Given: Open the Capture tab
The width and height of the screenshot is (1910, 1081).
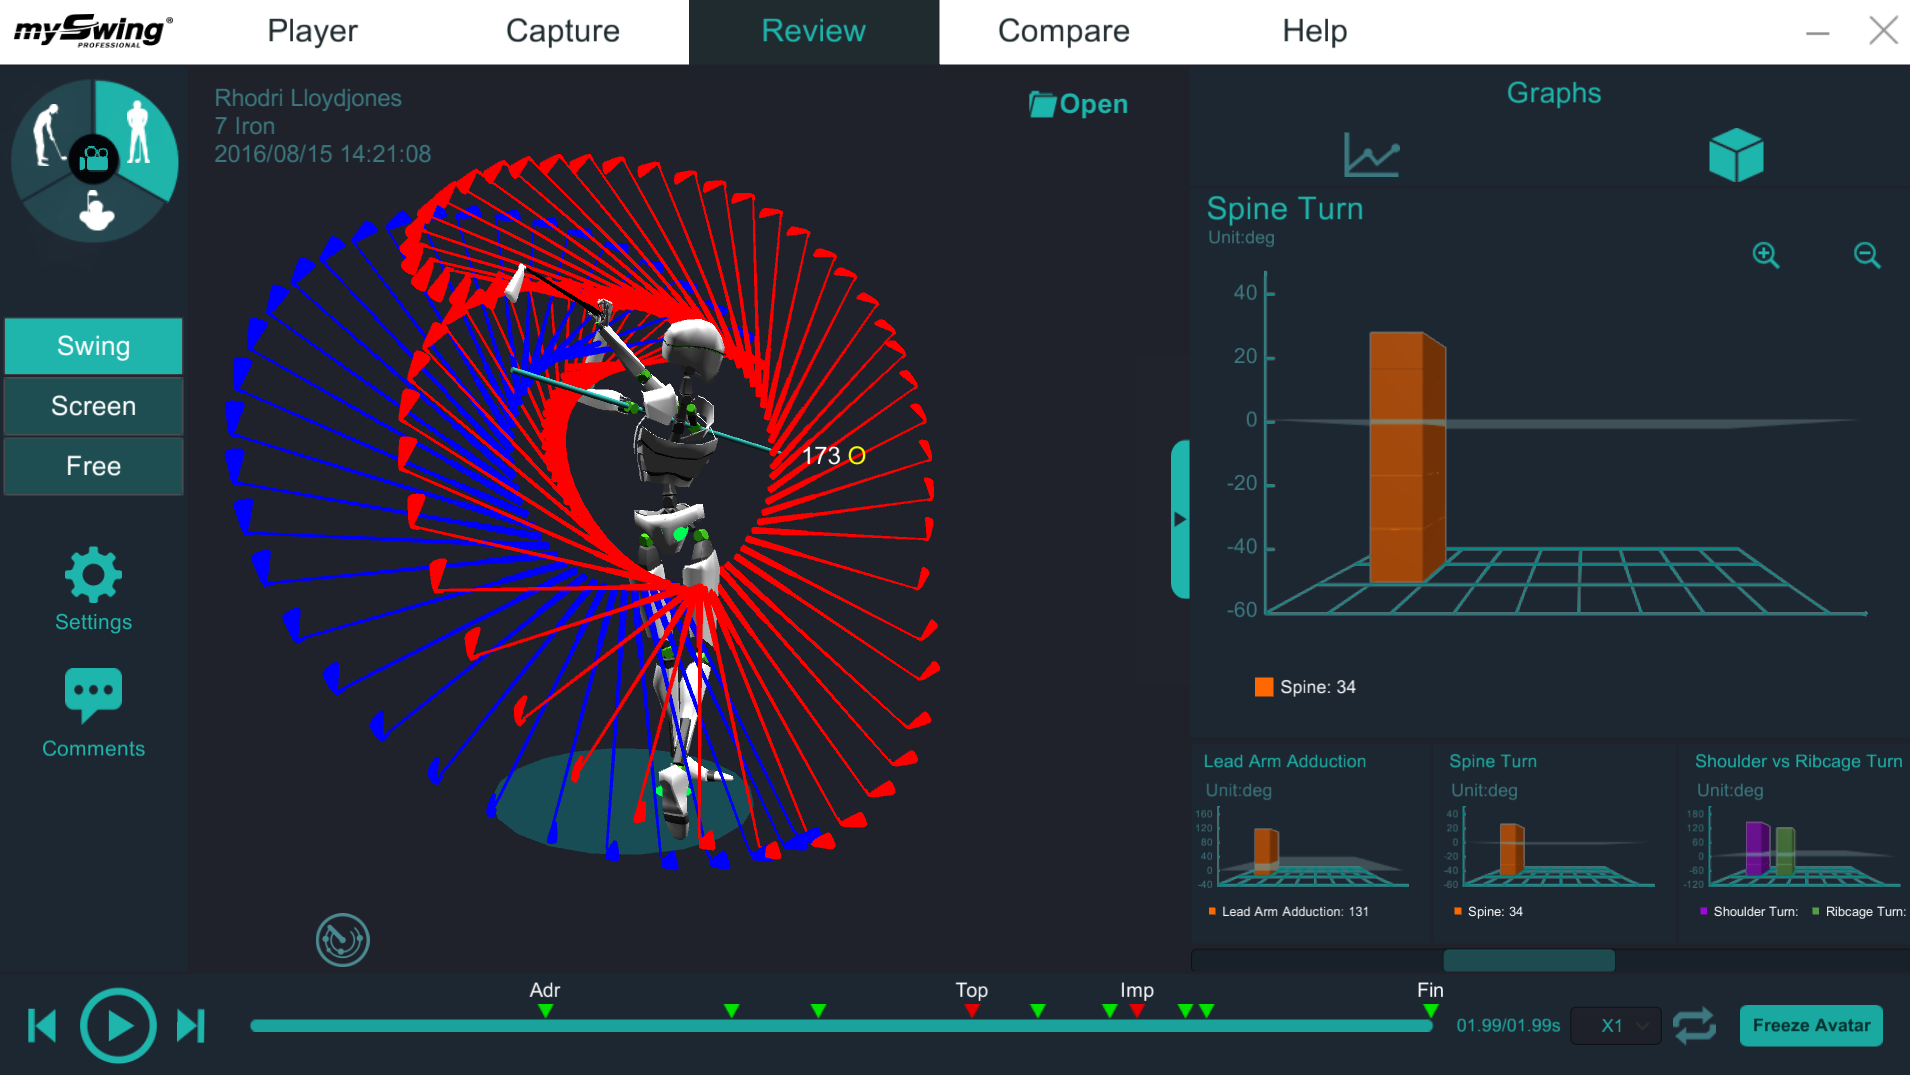Looking at the screenshot, I should click(x=563, y=32).
